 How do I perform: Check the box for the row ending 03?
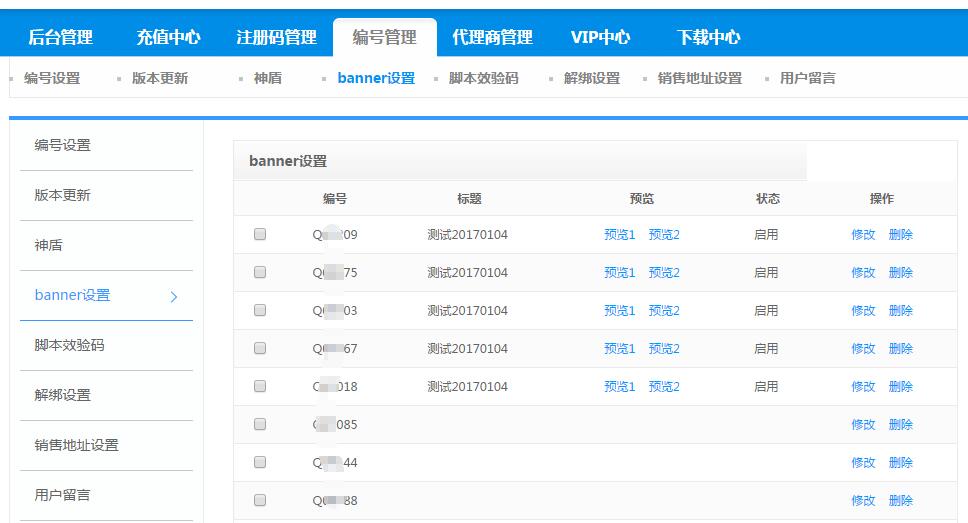[260, 310]
